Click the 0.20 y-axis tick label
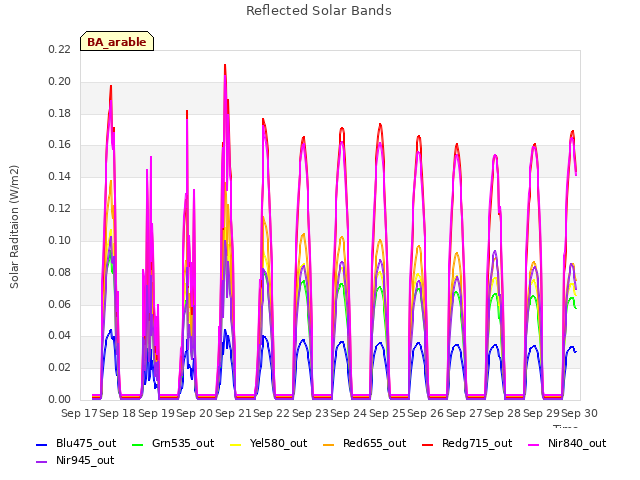Image resolution: width=640 pixels, height=480 pixels. (60, 81)
